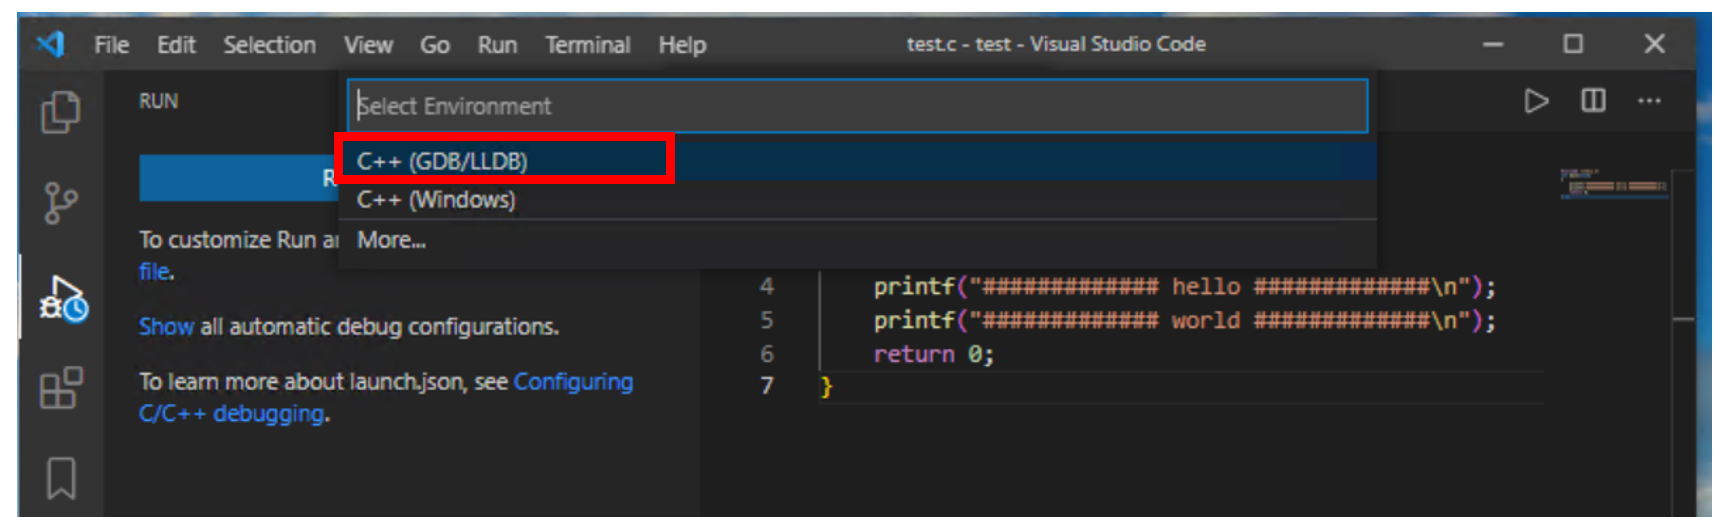1722x530 pixels.
Task: Close the VS Code window
Action: [x=1654, y=44]
